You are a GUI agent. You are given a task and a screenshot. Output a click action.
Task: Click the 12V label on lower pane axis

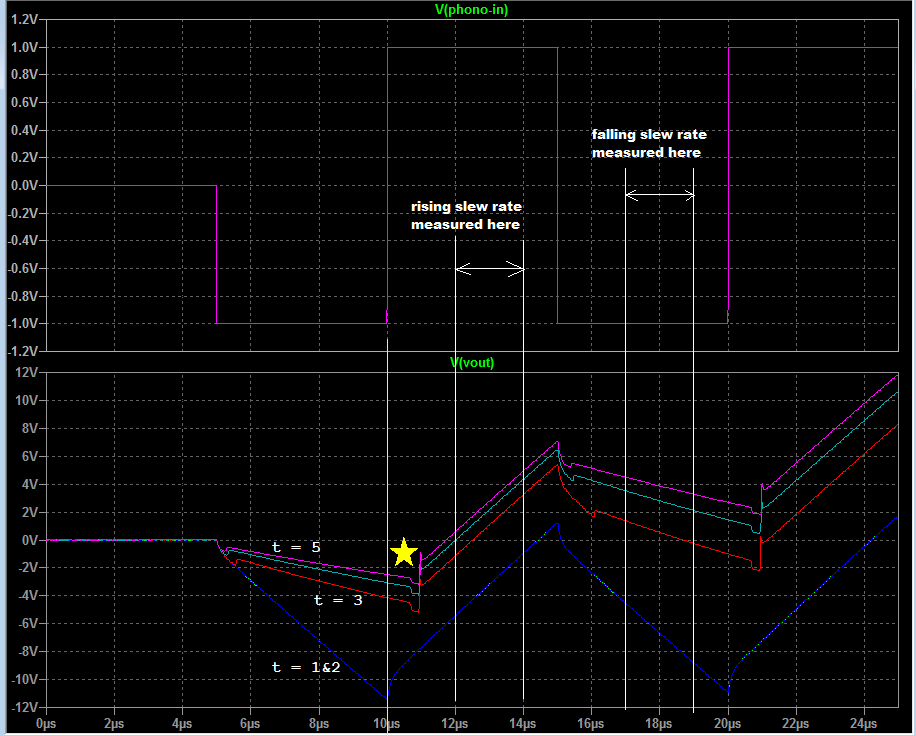27,373
